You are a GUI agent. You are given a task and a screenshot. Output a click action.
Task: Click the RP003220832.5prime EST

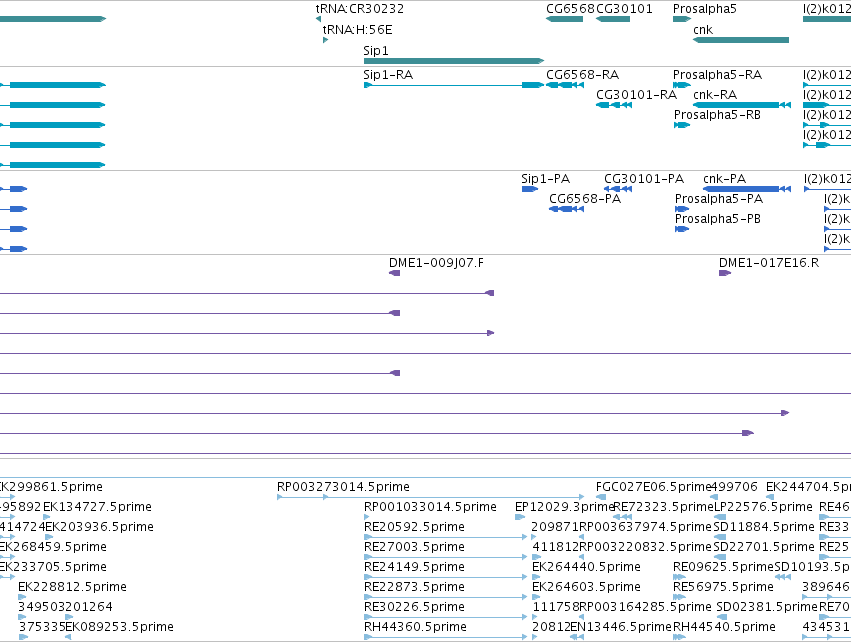581,557
